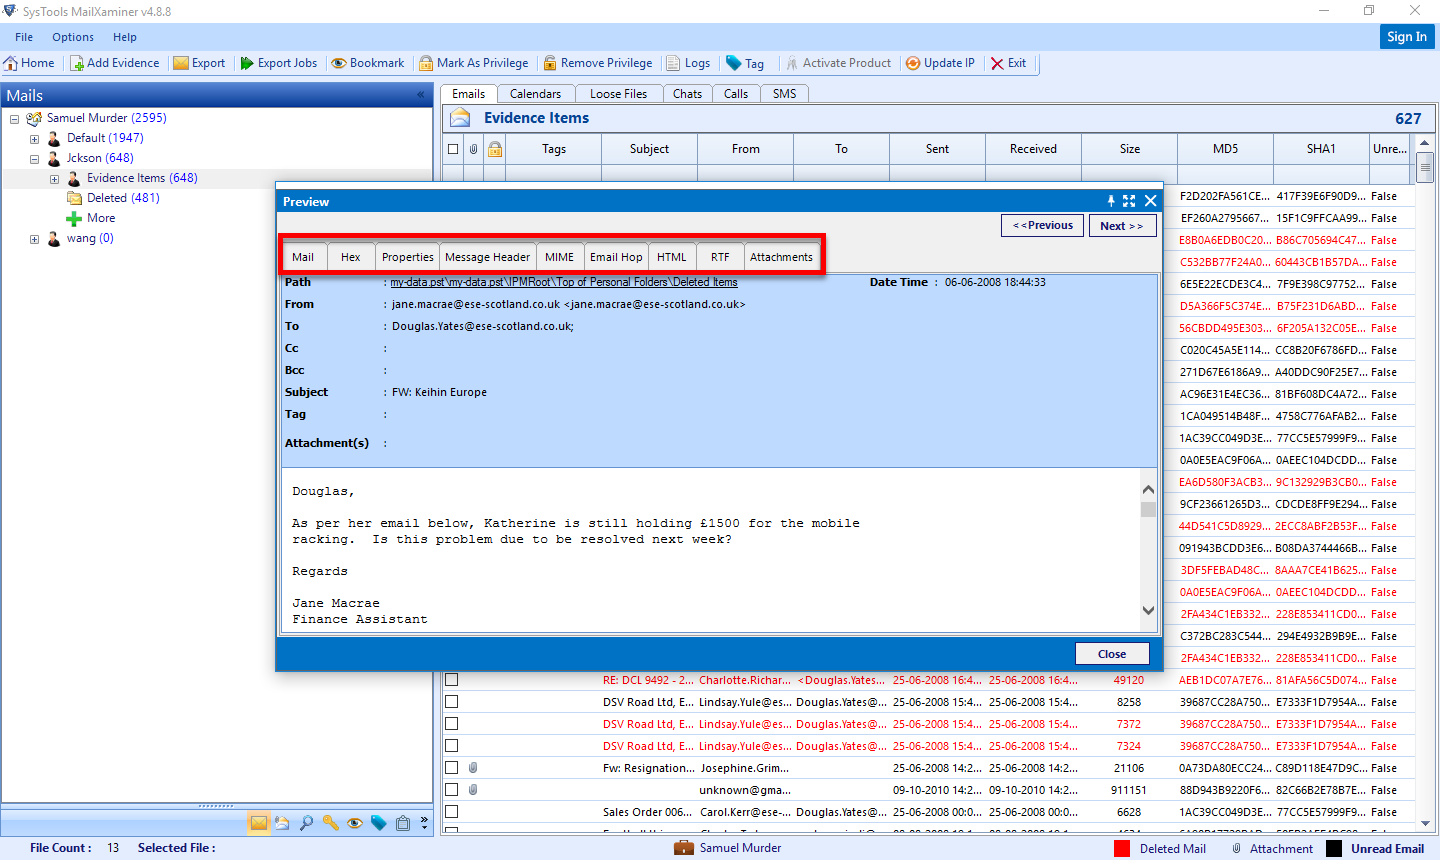Open the bottom bar overflow chevron dropdown

tap(424, 823)
